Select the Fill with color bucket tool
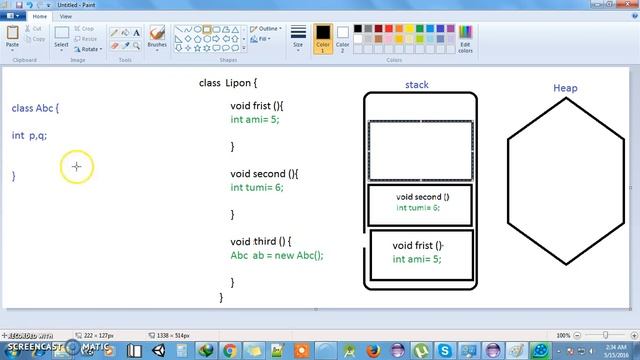The width and height of the screenshot is (640, 360). (125, 33)
